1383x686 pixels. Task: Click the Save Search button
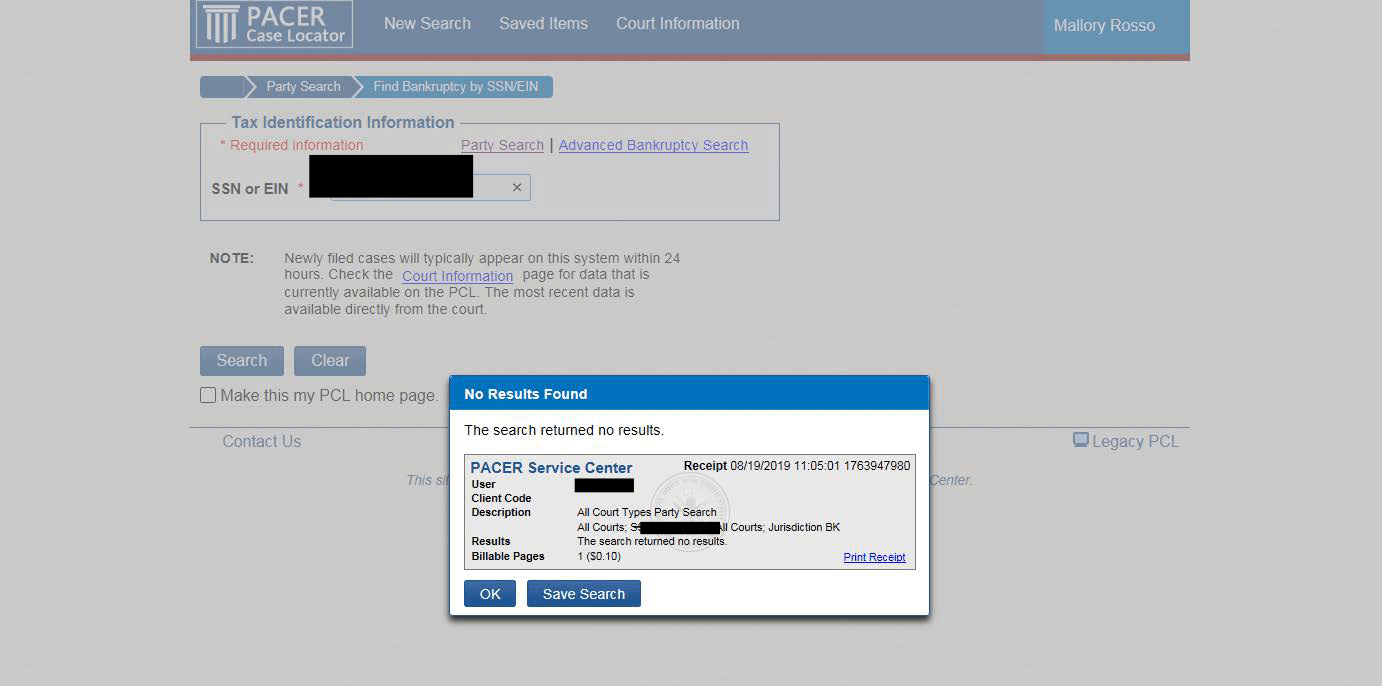click(583, 594)
